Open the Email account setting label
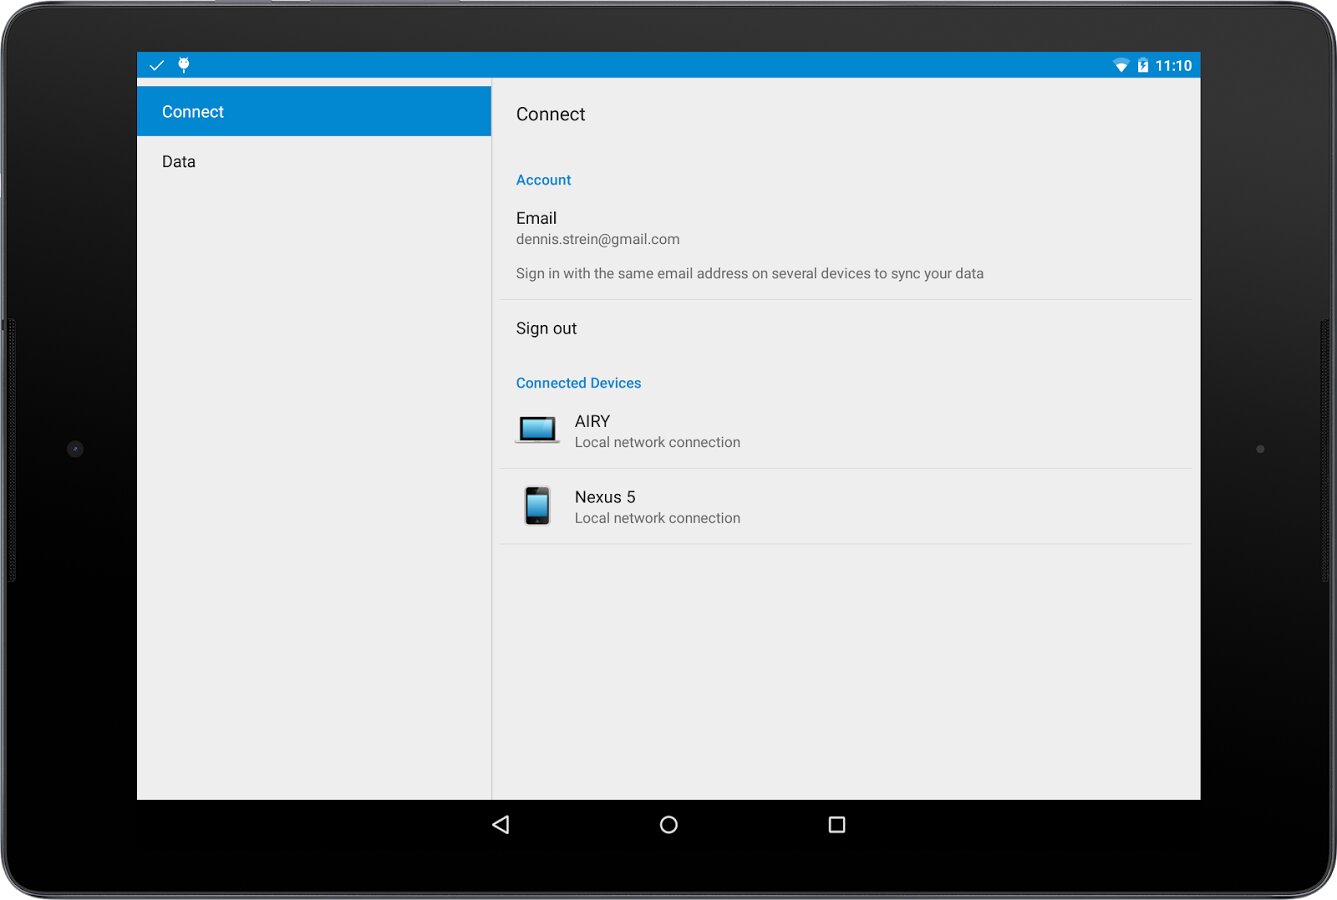The image size is (1337, 900). pos(536,218)
